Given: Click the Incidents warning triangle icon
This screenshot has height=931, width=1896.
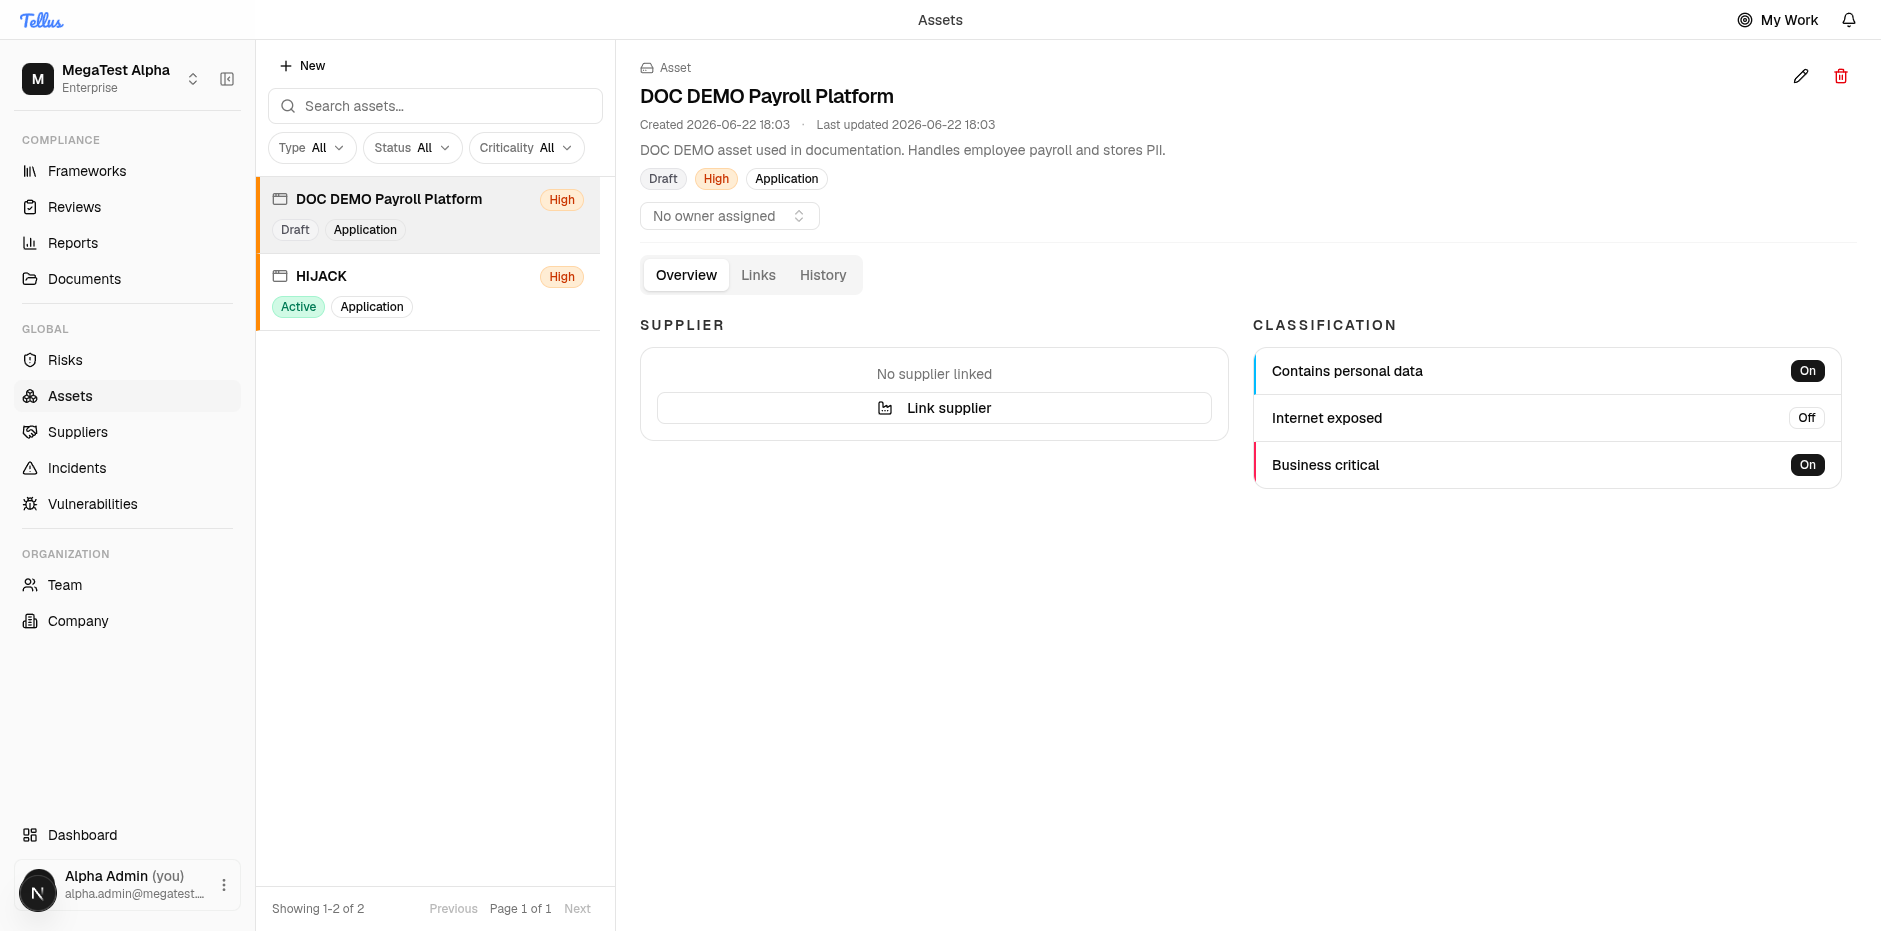Looking at the screenshot, I should [x=30, y=468].
